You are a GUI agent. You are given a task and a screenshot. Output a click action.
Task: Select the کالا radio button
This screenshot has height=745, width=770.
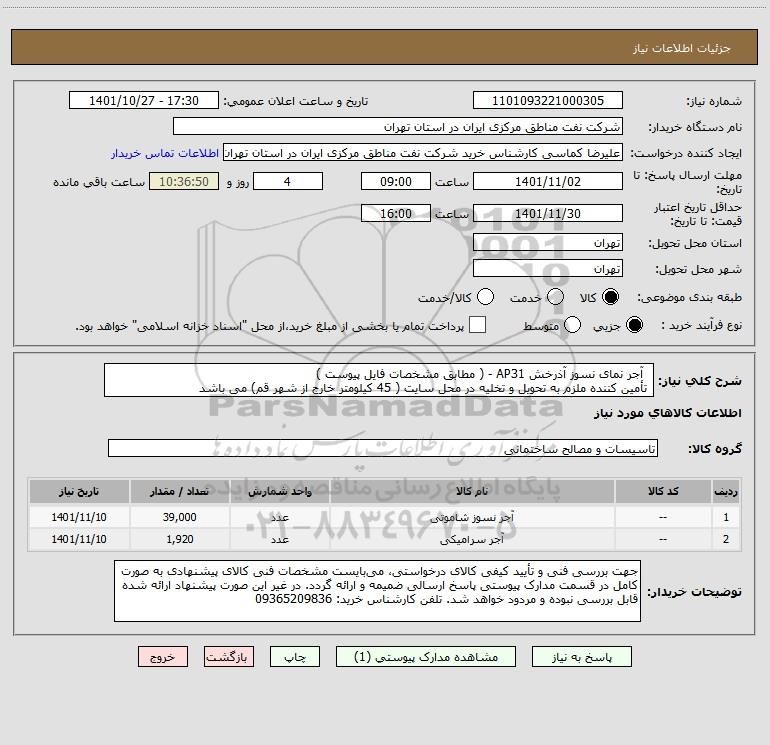[610, 297]
